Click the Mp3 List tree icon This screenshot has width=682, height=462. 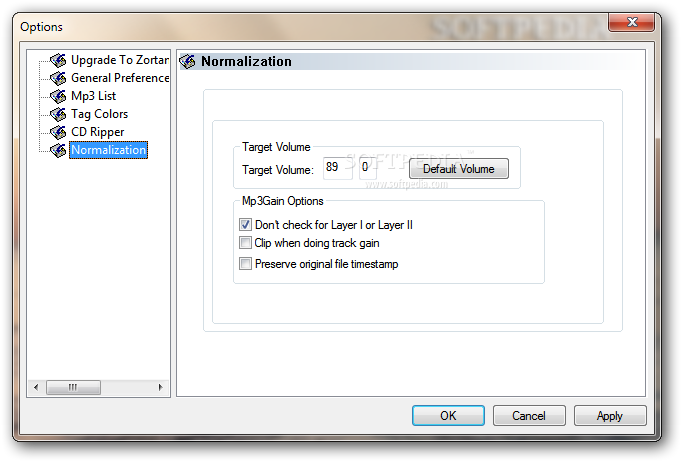[x=58, y=96]
